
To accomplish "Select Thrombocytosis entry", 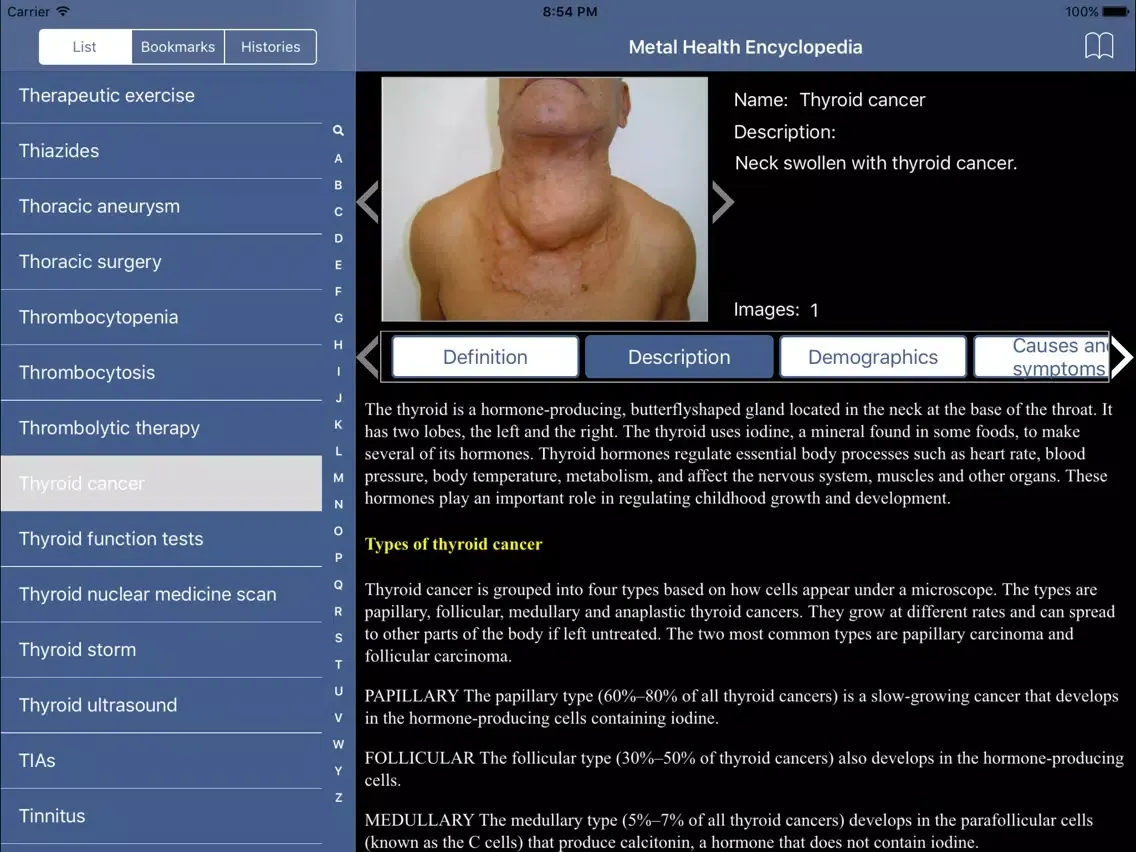I will 162,372.
